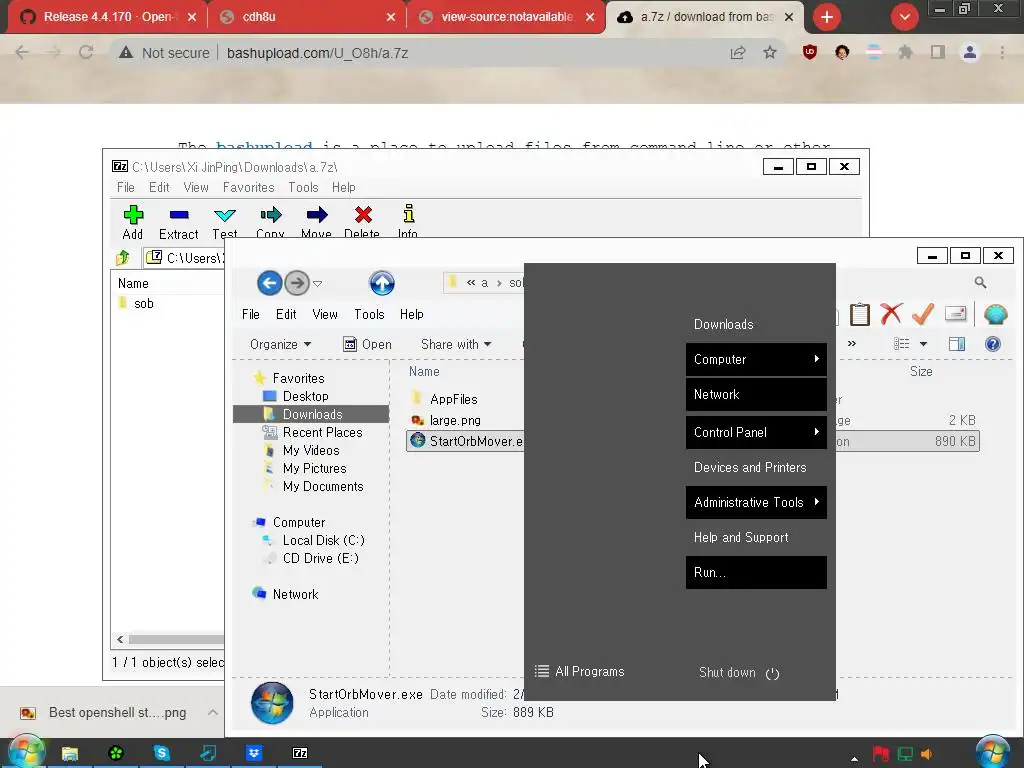The height and width of the screenshot is (768, 1024).
Task: Open the 7-Zip Tools menu
Action: (x=304, y=187)
